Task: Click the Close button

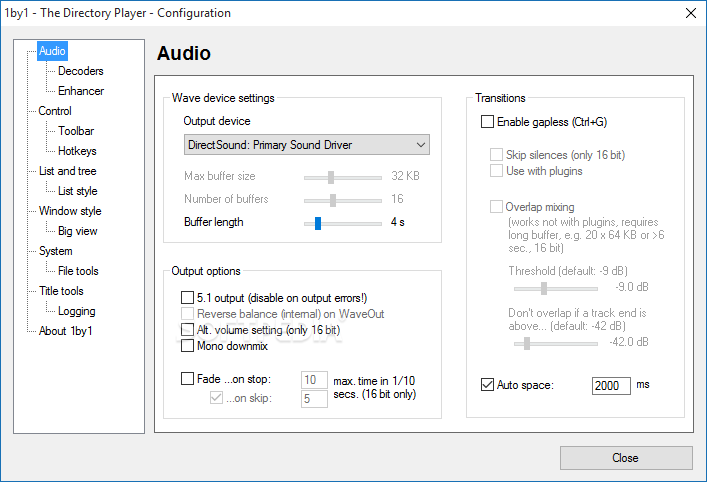Action: 626,458
